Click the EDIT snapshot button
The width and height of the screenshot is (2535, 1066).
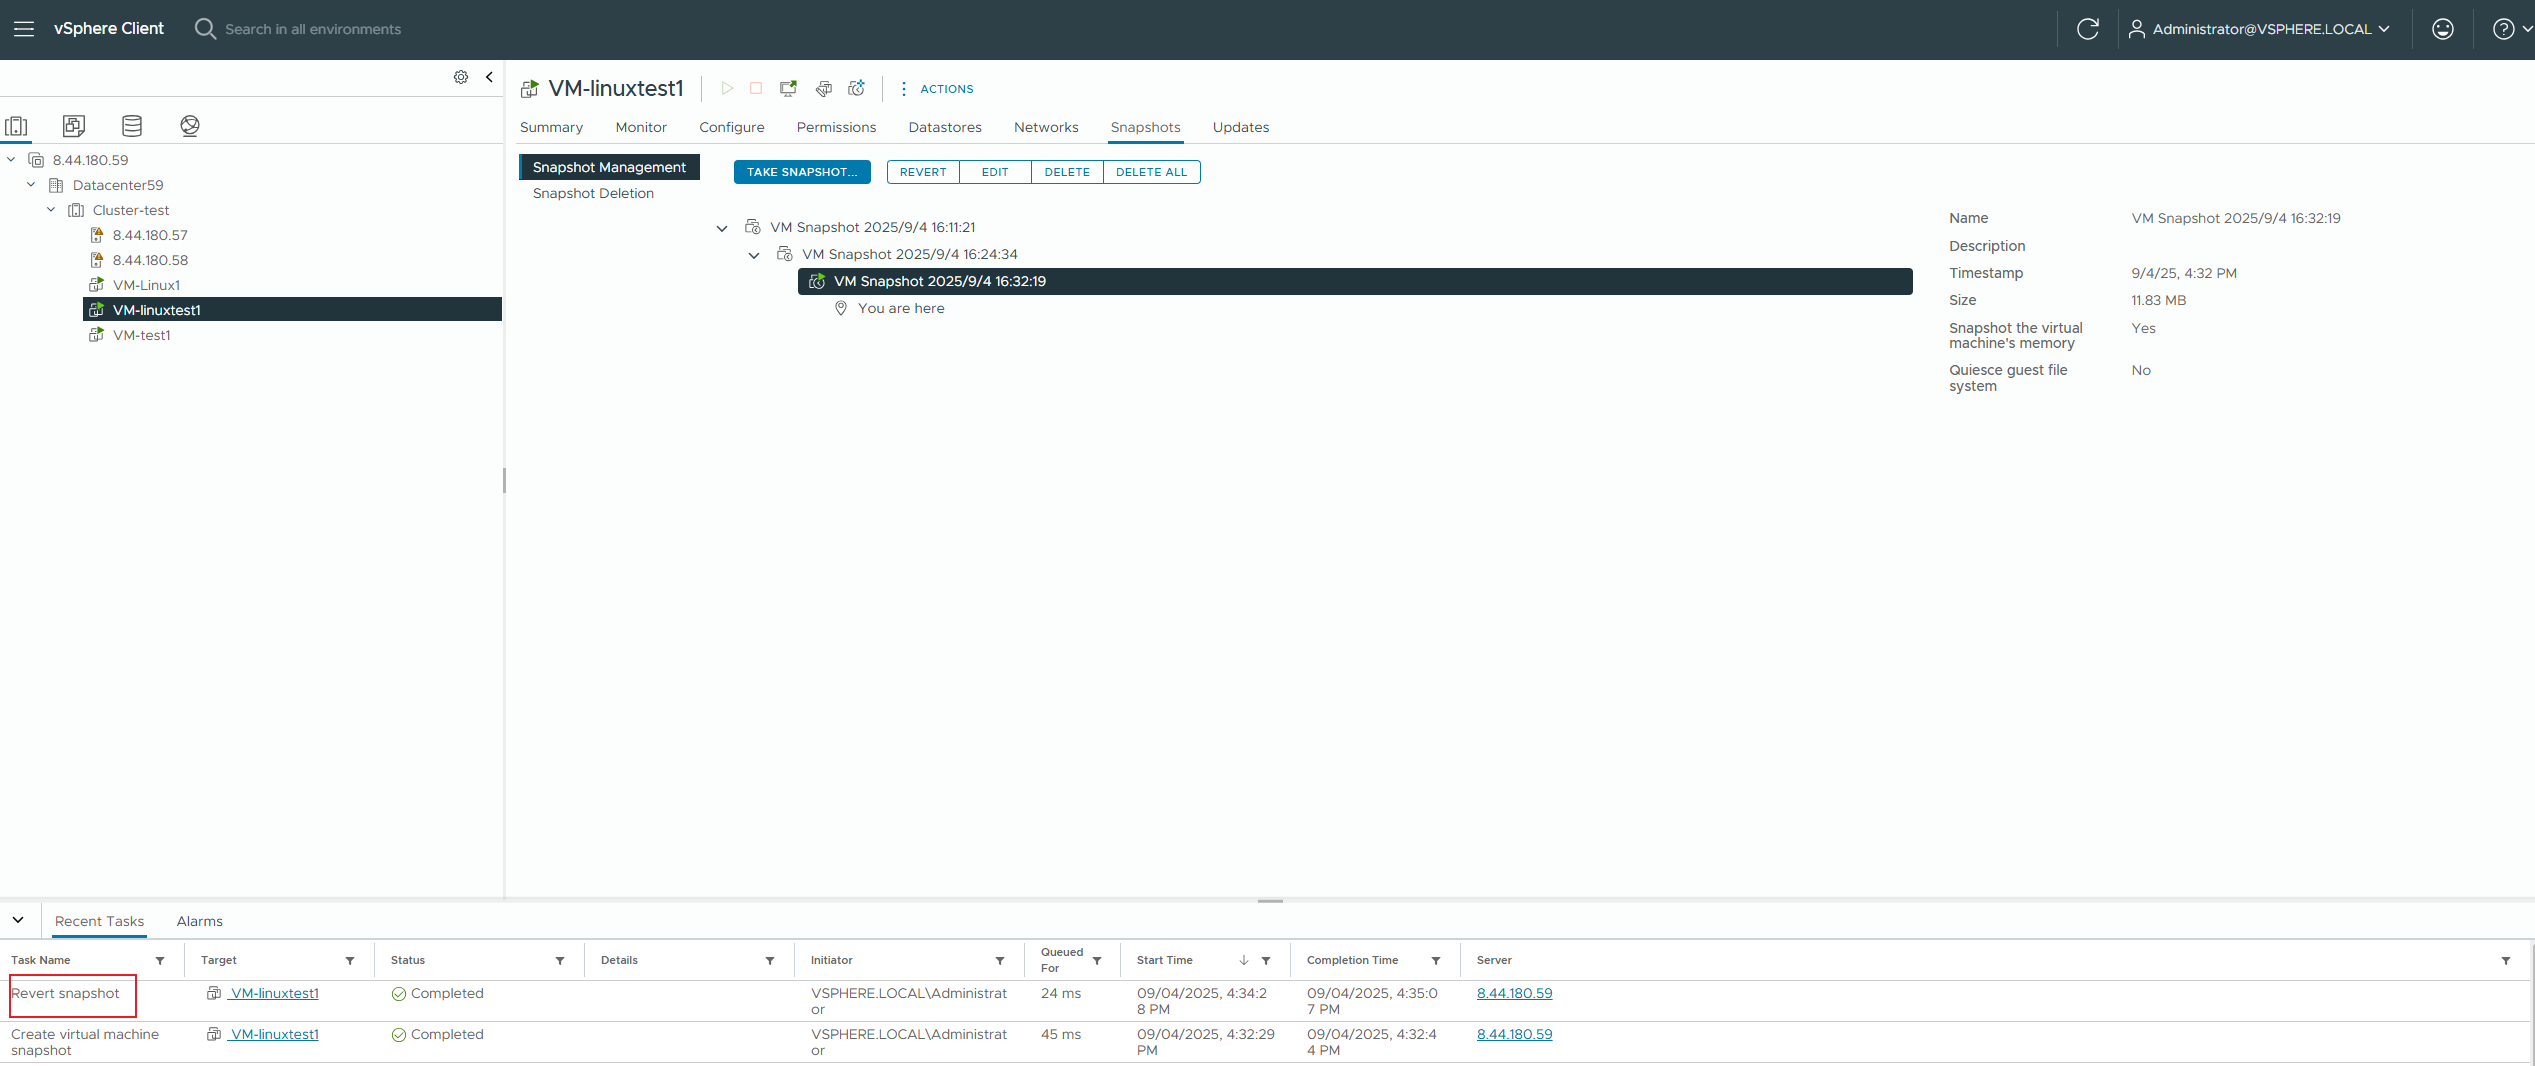point(995,172)
